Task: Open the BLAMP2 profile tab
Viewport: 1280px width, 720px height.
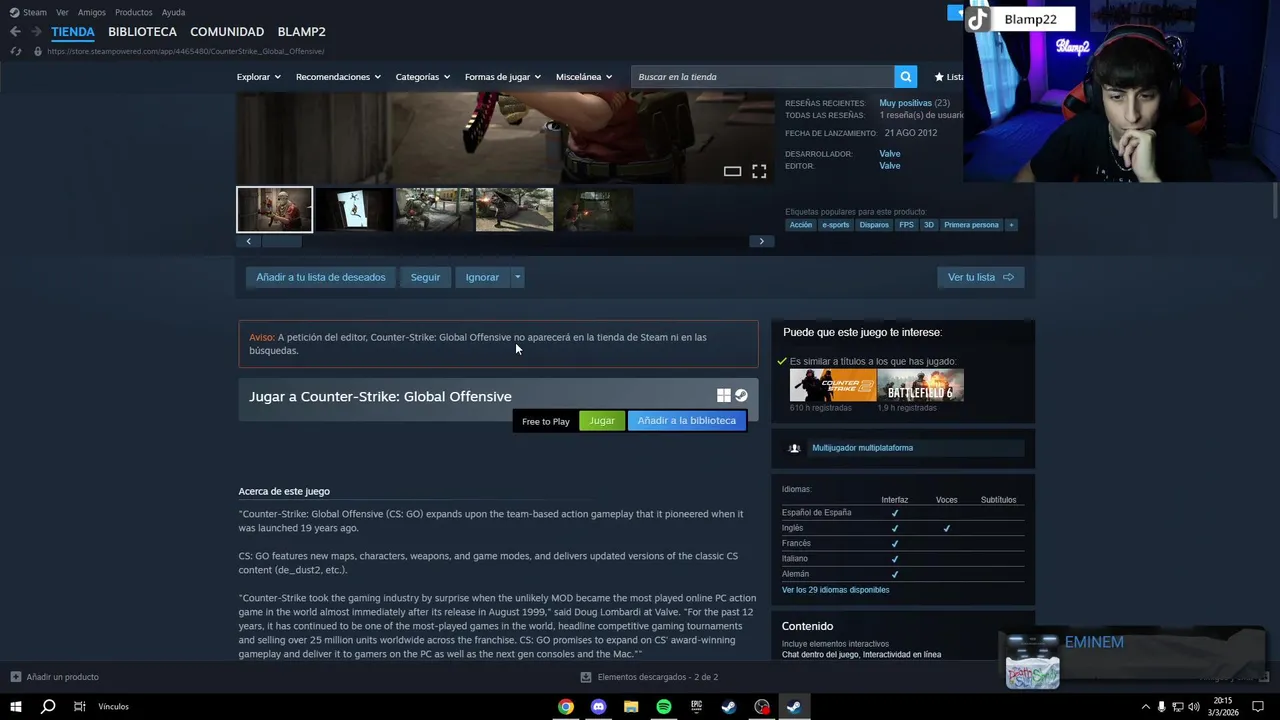Action: tap(301, 32)
